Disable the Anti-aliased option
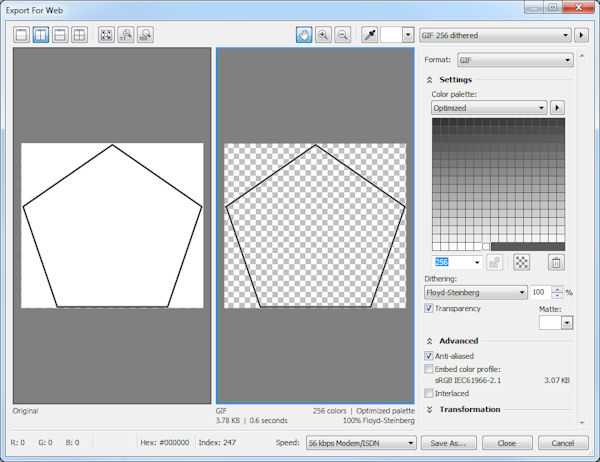The width and height of the screenshot is (600, 462). click(429, 356)
